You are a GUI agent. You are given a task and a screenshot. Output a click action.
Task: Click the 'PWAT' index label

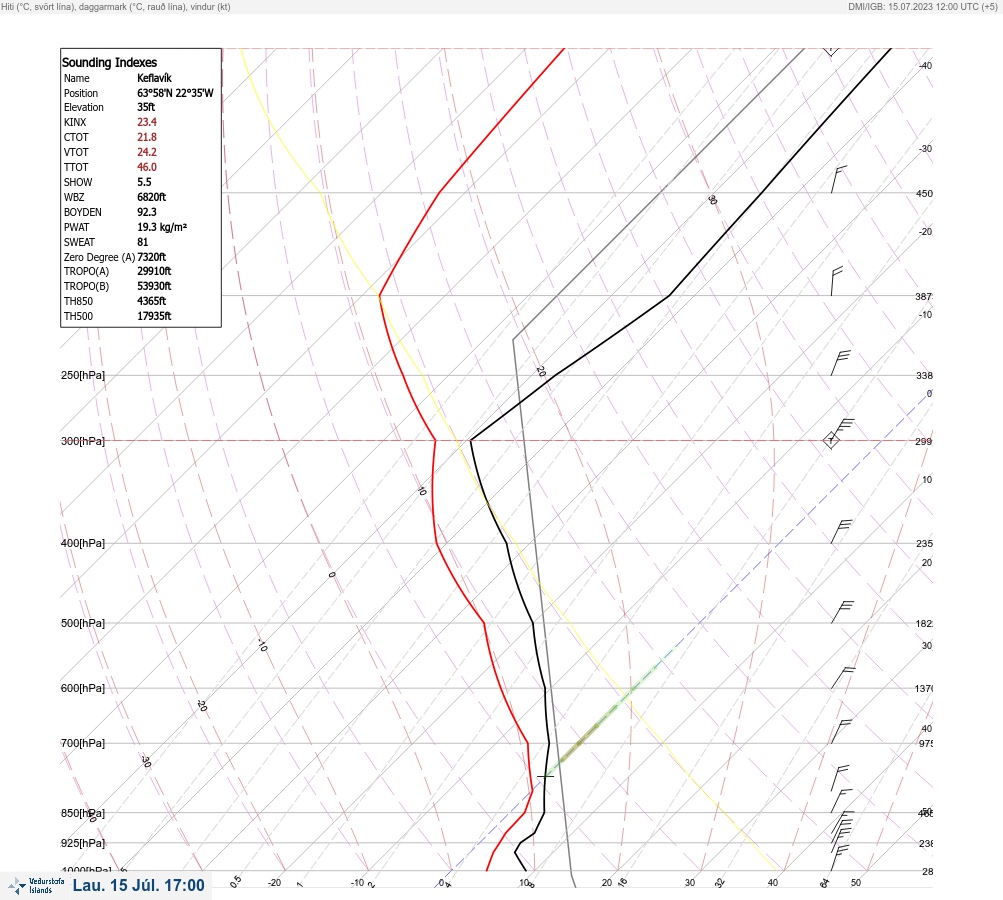[77, 227]
